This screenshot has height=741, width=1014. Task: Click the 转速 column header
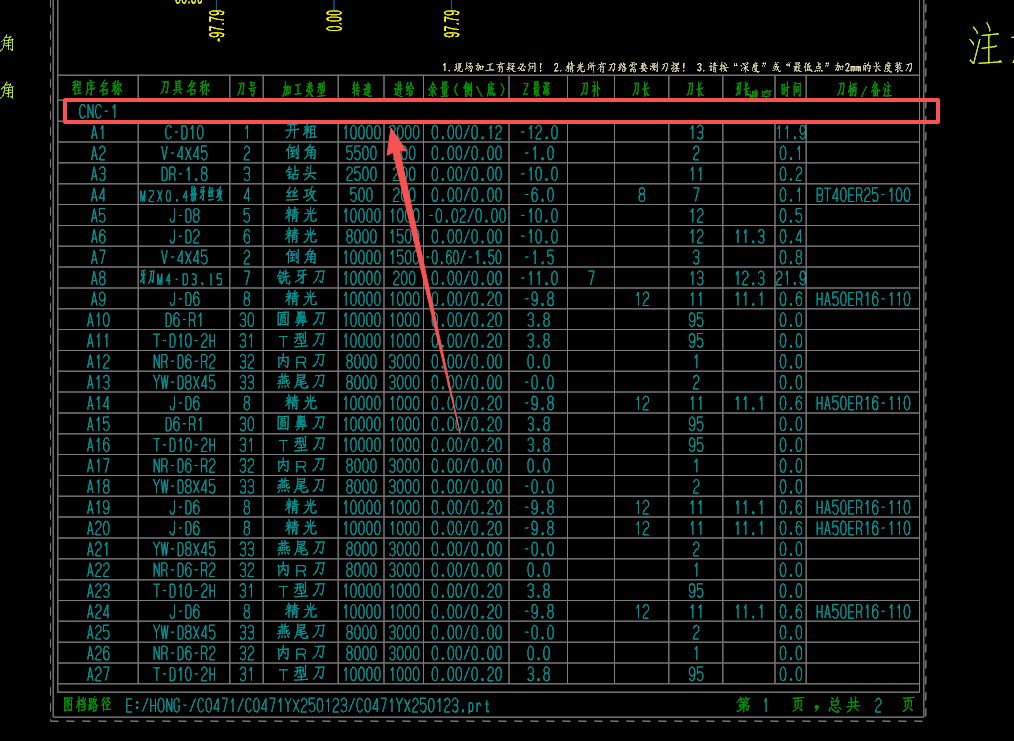[x=361, y=89]
